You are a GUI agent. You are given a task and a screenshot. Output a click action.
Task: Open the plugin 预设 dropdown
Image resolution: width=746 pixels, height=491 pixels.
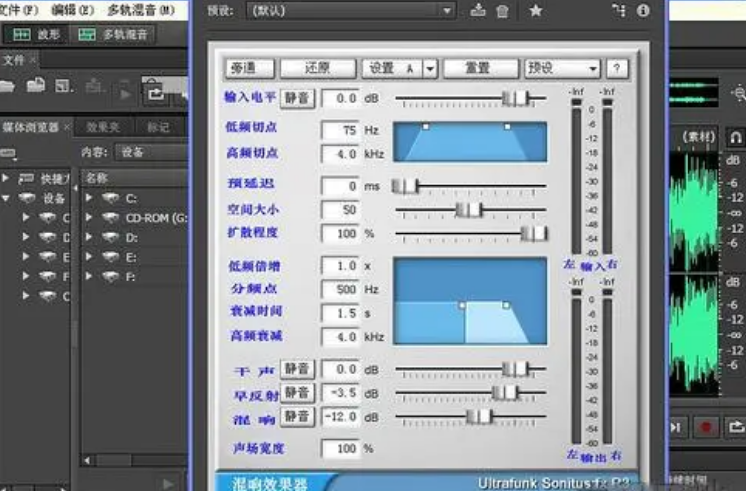562,69
